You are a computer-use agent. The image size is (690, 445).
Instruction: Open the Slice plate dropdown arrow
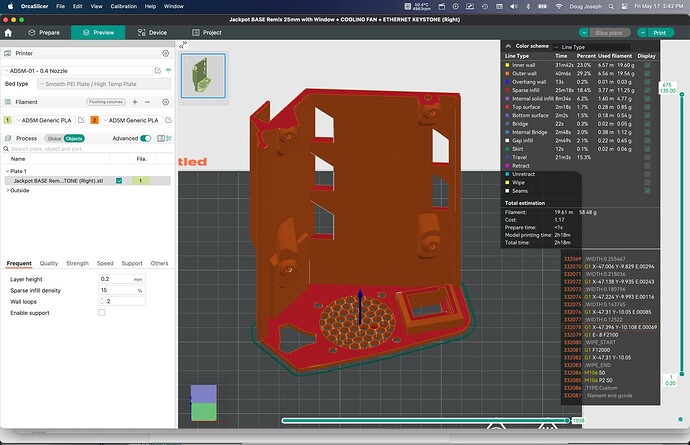[x=584, y=33]
